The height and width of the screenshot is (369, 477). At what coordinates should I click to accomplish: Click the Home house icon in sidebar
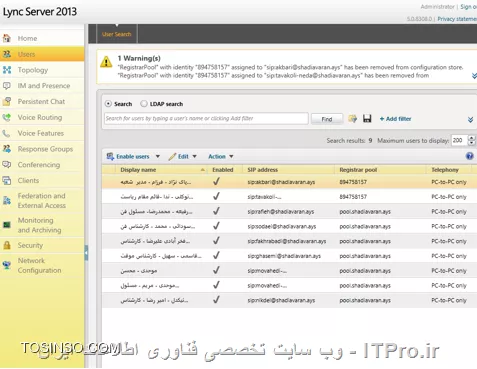[x=7, y=38]
